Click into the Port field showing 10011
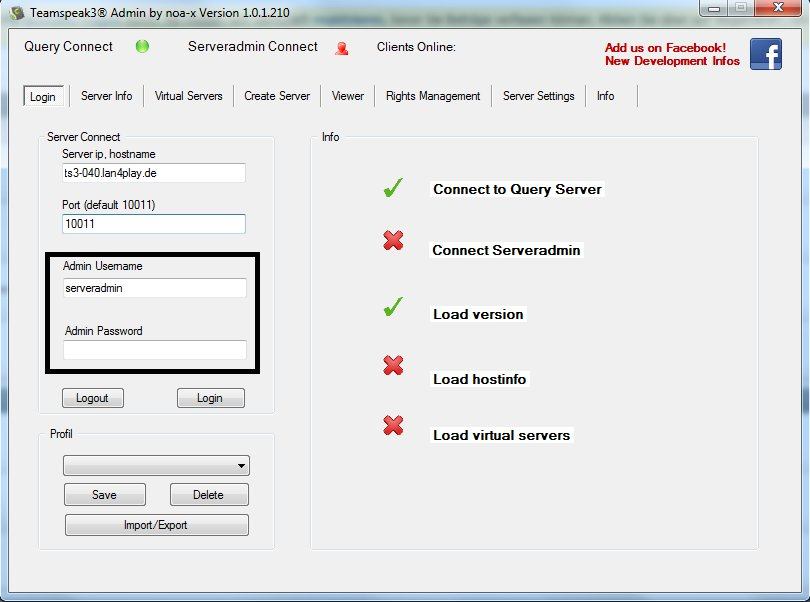810x602 pixels. (154, 224)
